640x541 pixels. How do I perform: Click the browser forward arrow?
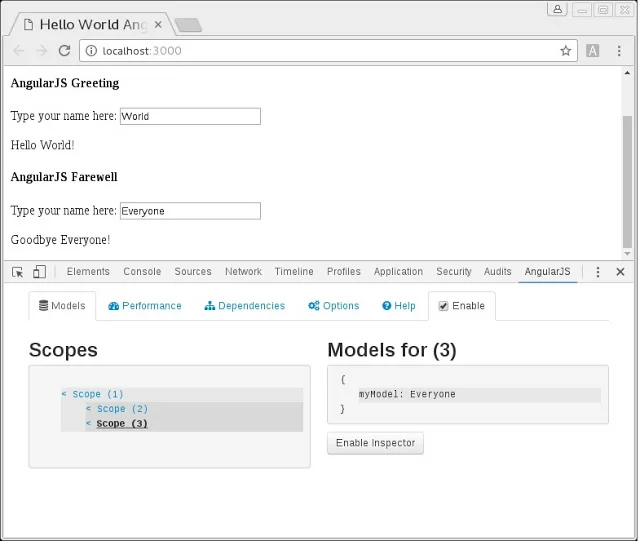41,51
